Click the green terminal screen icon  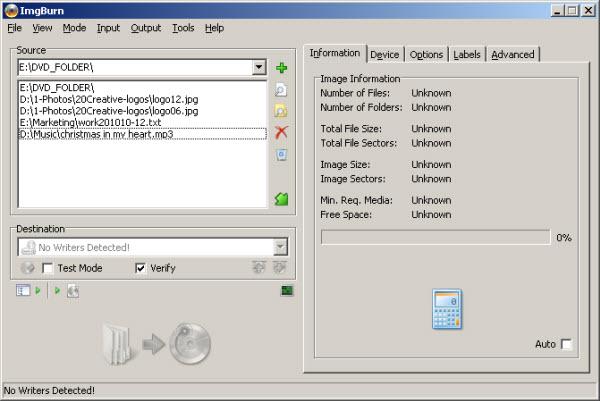(x=287, y=291)
